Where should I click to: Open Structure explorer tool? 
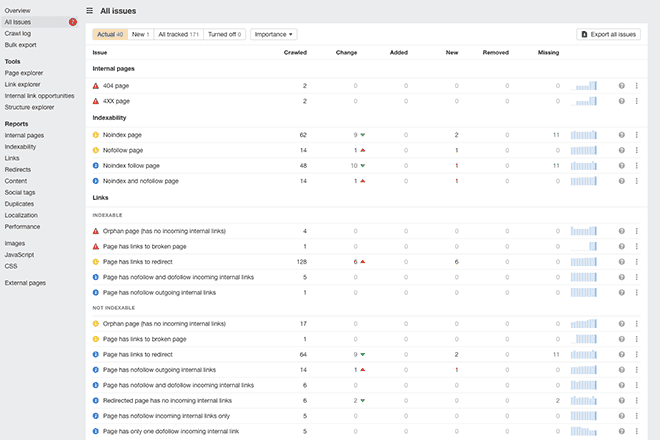click(29, 107)
